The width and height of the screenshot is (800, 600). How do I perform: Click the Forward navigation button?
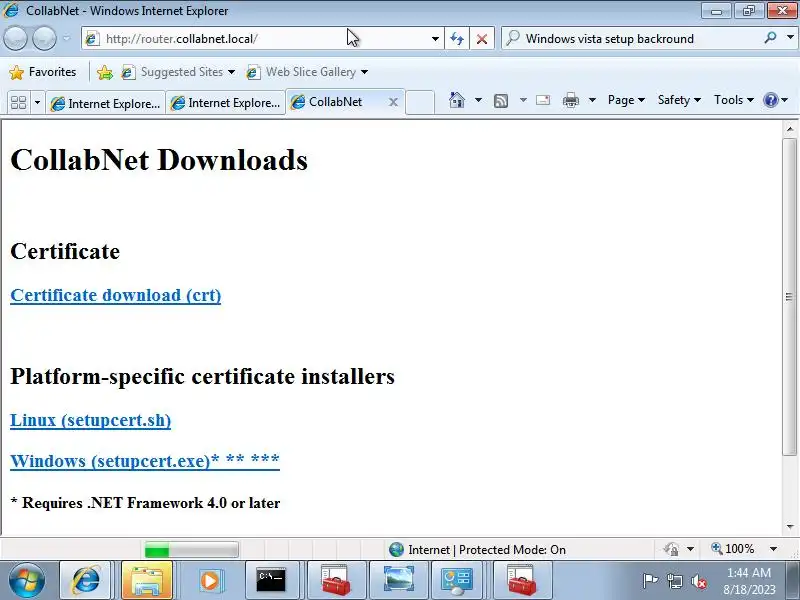point(44,38)
